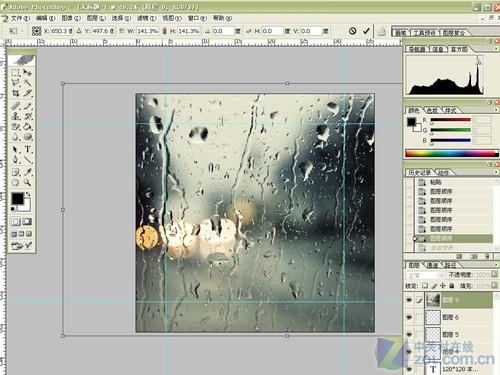Hide layer 图层 5 via its eye icon
The width and height of the screenshot is (500, 375).
(x=409, y=334)
